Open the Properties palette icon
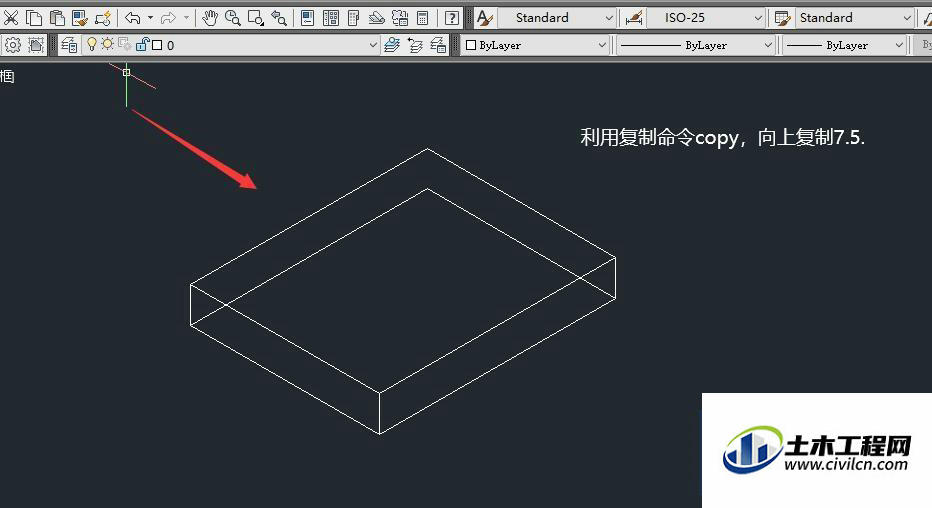Viewport: 932px width, 508px height. click(307, 18)
